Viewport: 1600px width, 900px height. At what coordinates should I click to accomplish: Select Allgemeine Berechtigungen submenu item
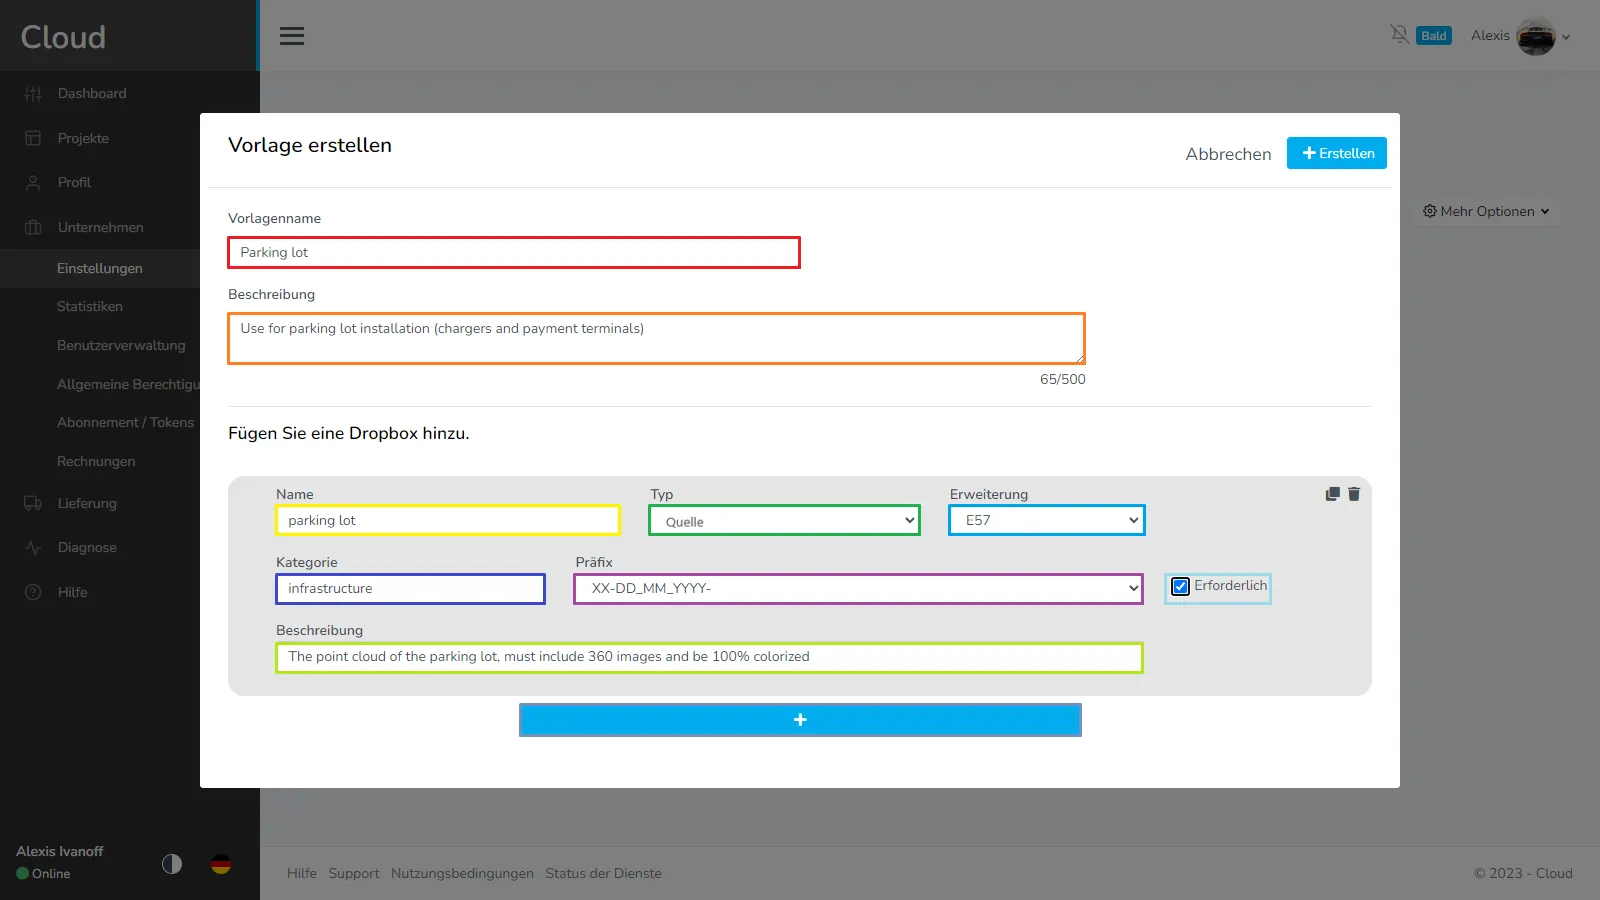pyautogui.click(x=128, y=384)
